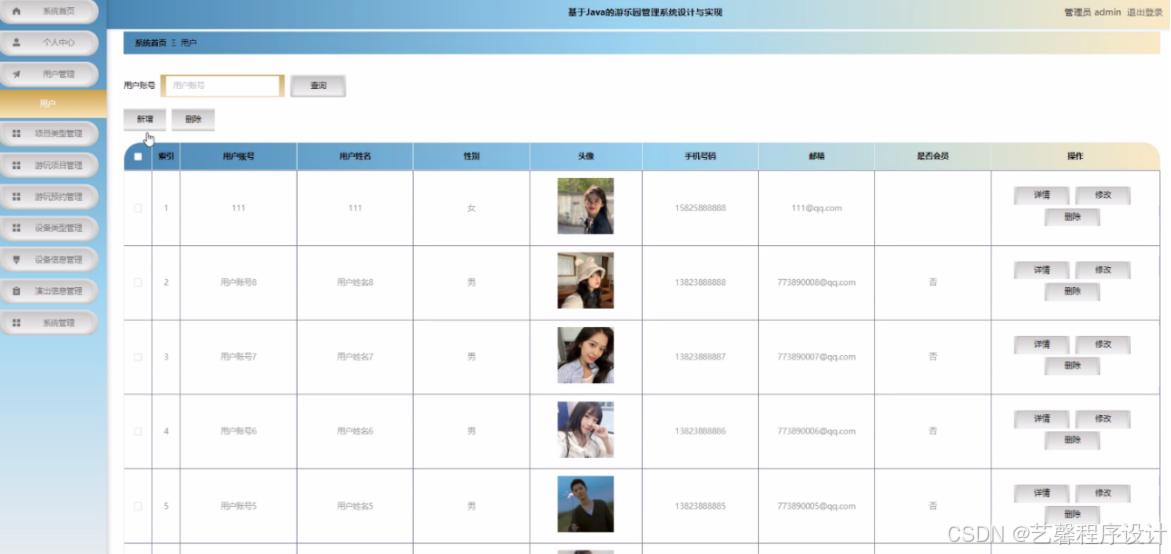Click the grid icon beside 设备类型管理

click(x=16, y=228)
